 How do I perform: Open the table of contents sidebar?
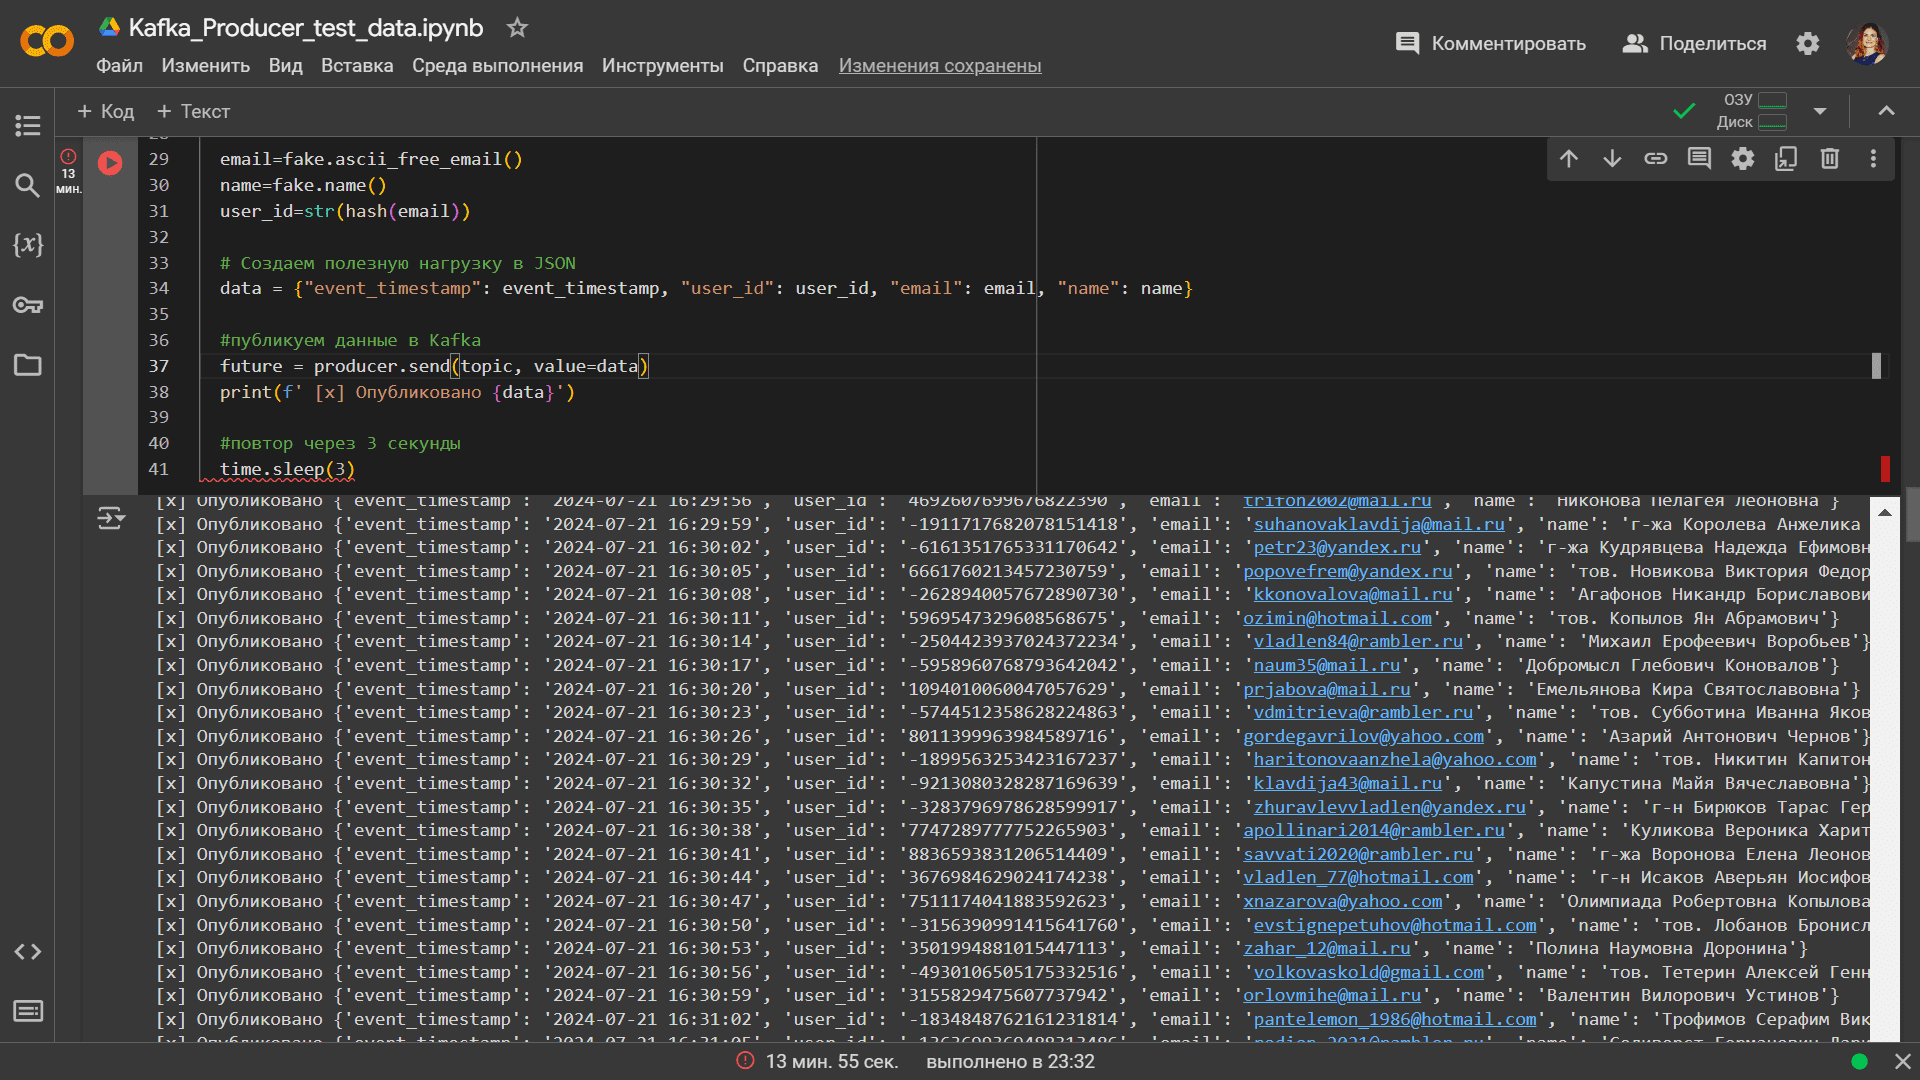pyautogui.click(x=28, y=125)
